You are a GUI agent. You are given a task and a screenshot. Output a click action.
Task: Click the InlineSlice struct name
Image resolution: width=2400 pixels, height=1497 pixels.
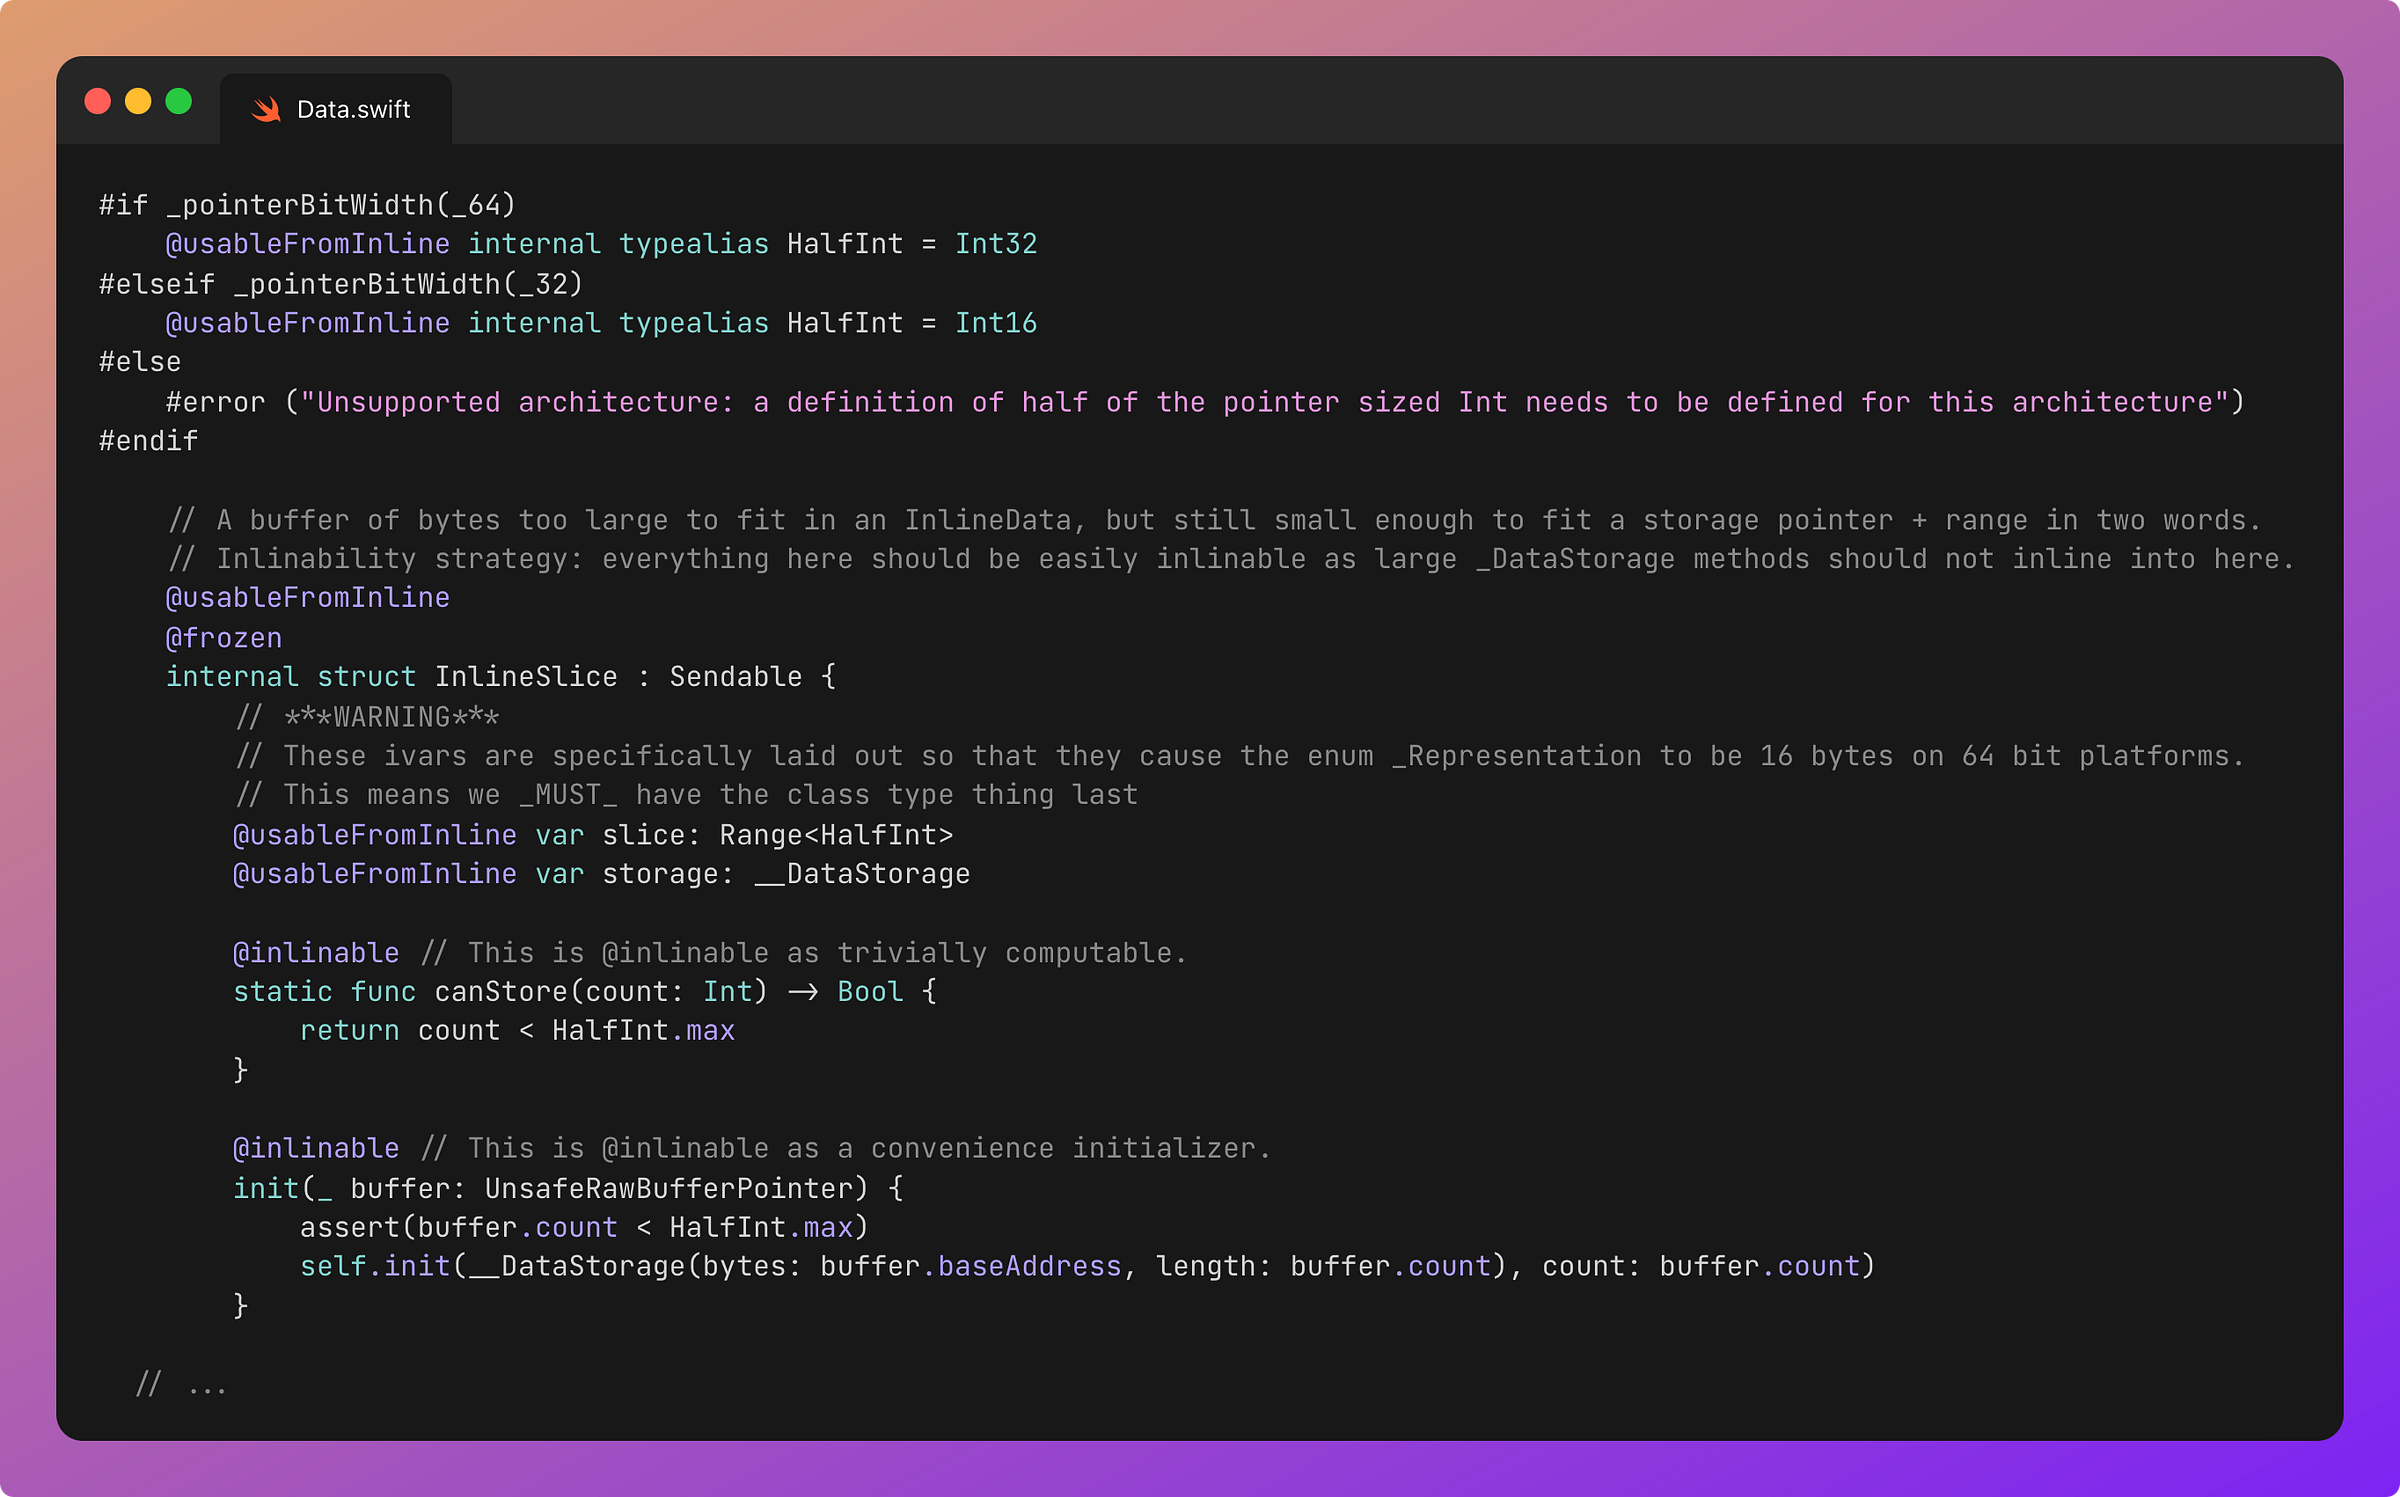click(x=525, y=677)
